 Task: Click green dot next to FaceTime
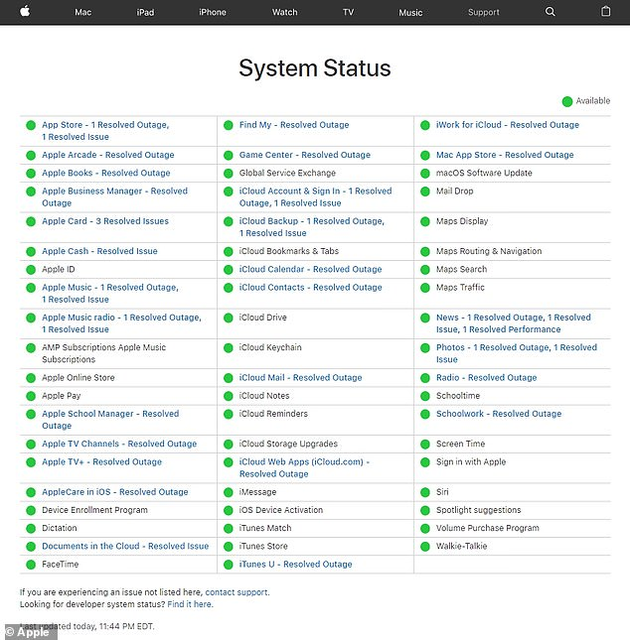pos(31,564)
